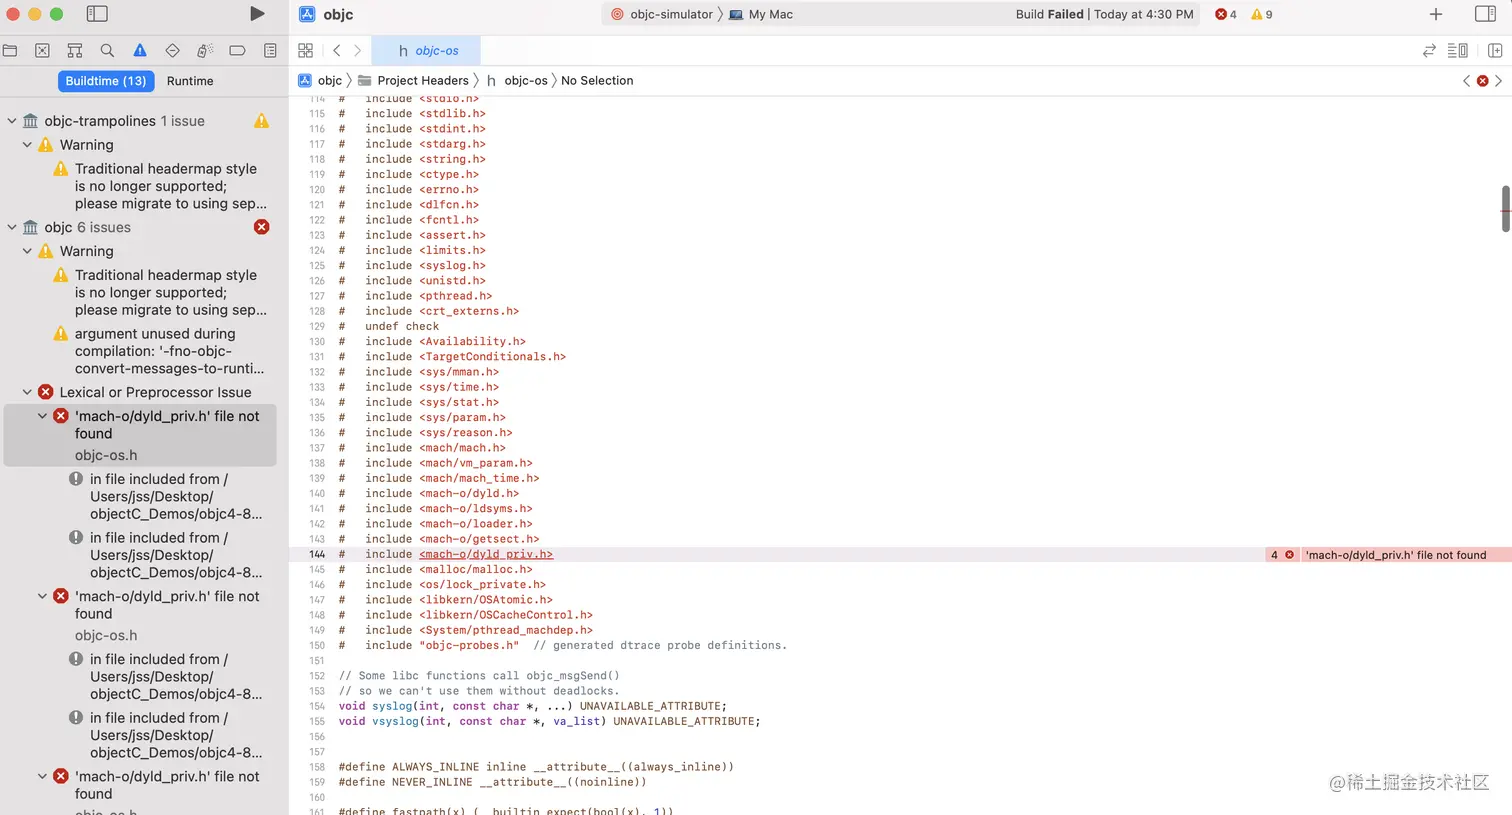Collapse Warning group under objc target

(x=27, y=251)
